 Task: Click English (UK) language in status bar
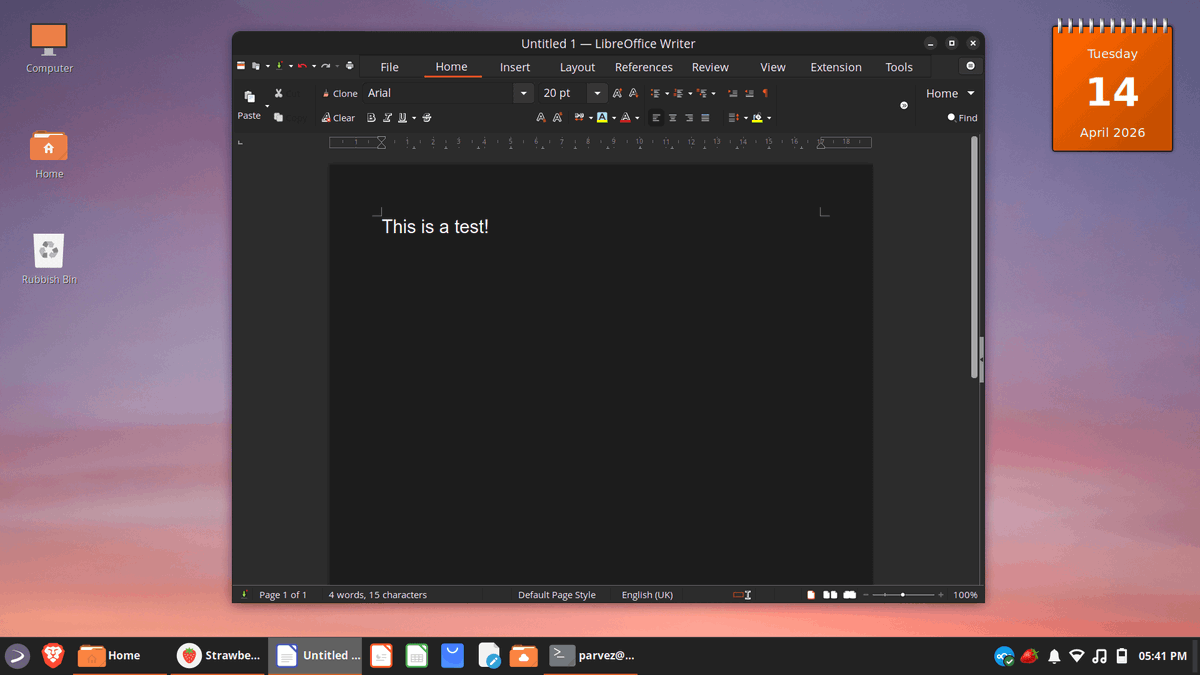coord(647,595)
